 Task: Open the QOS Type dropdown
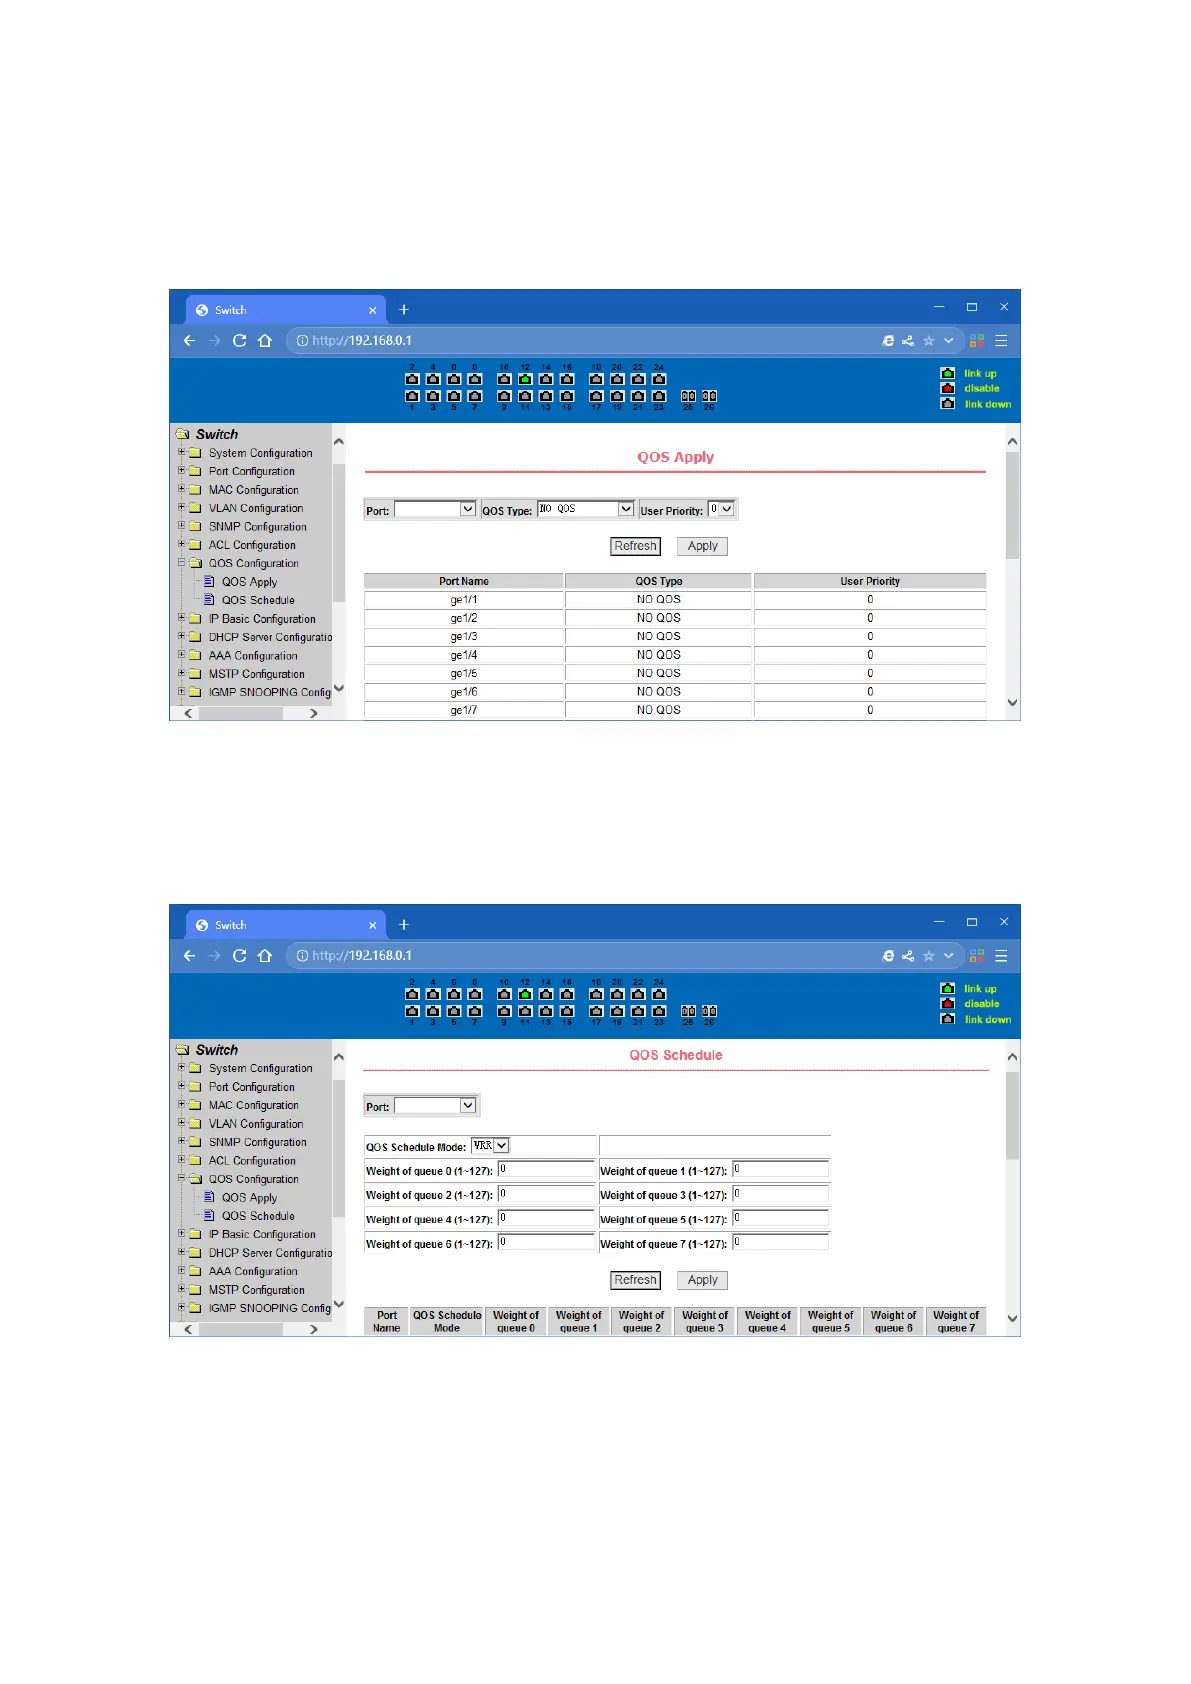point(586,509)
